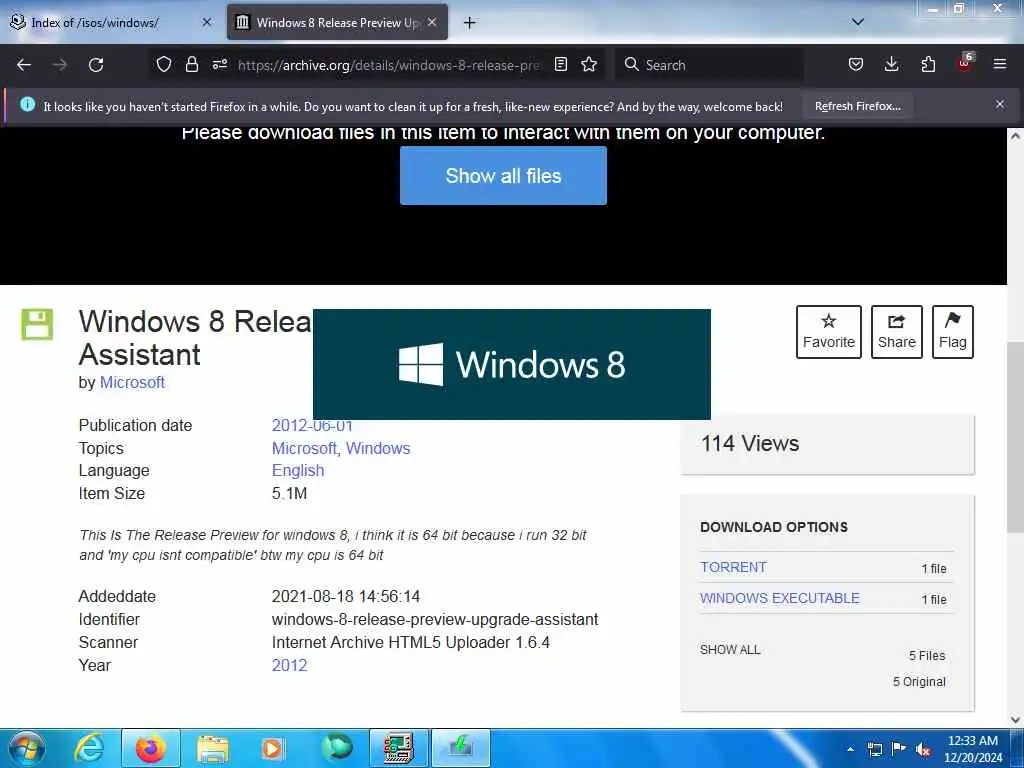The width and height of the screenshot is (1024, 768).
Task: Open the Microsoft author link
Action: [x=132, y=383]
